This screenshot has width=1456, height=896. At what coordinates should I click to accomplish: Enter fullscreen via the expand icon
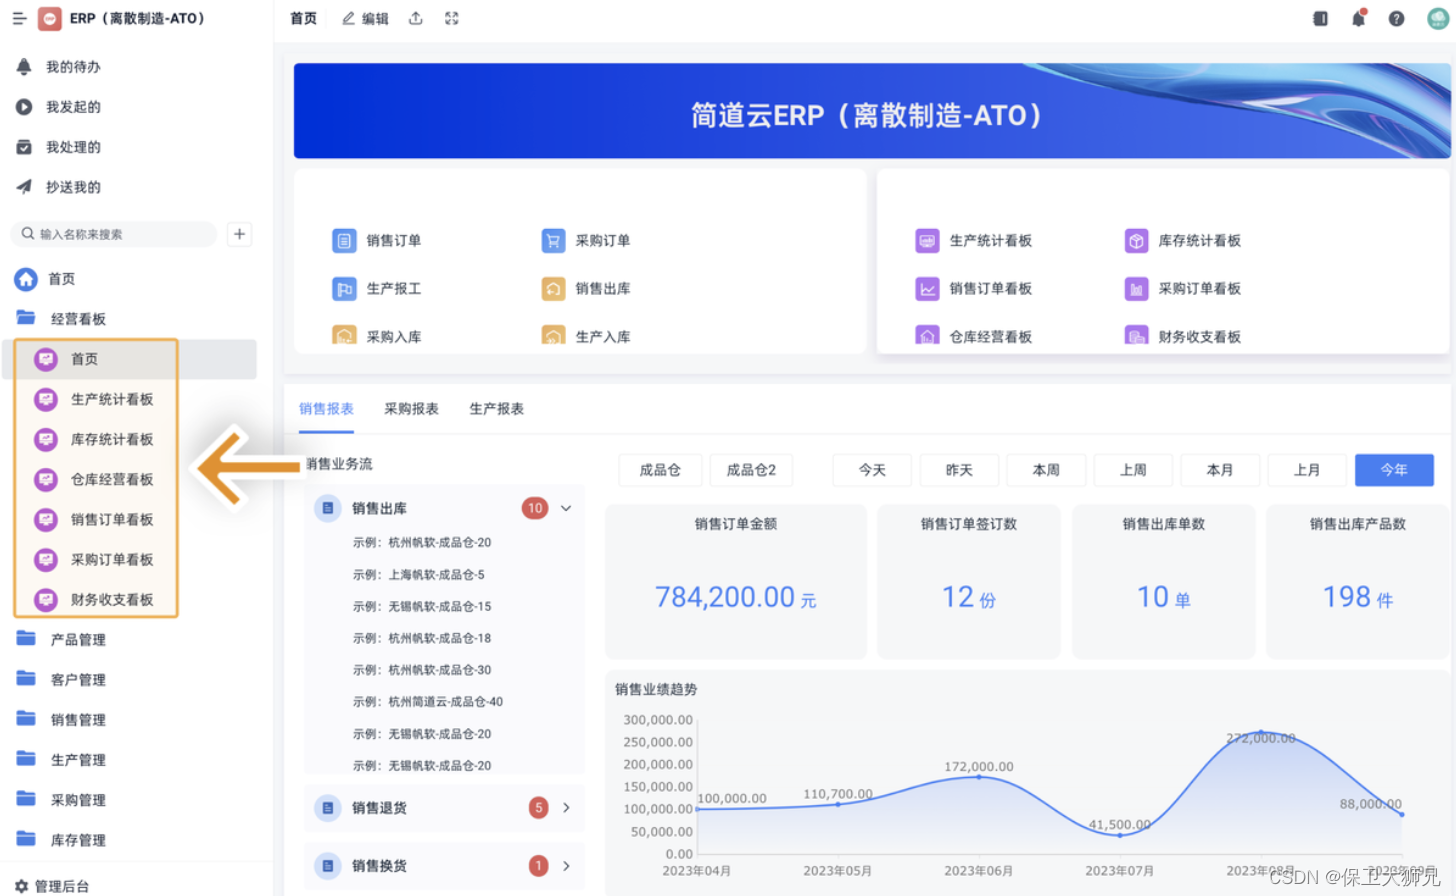[x=452, y=18]
